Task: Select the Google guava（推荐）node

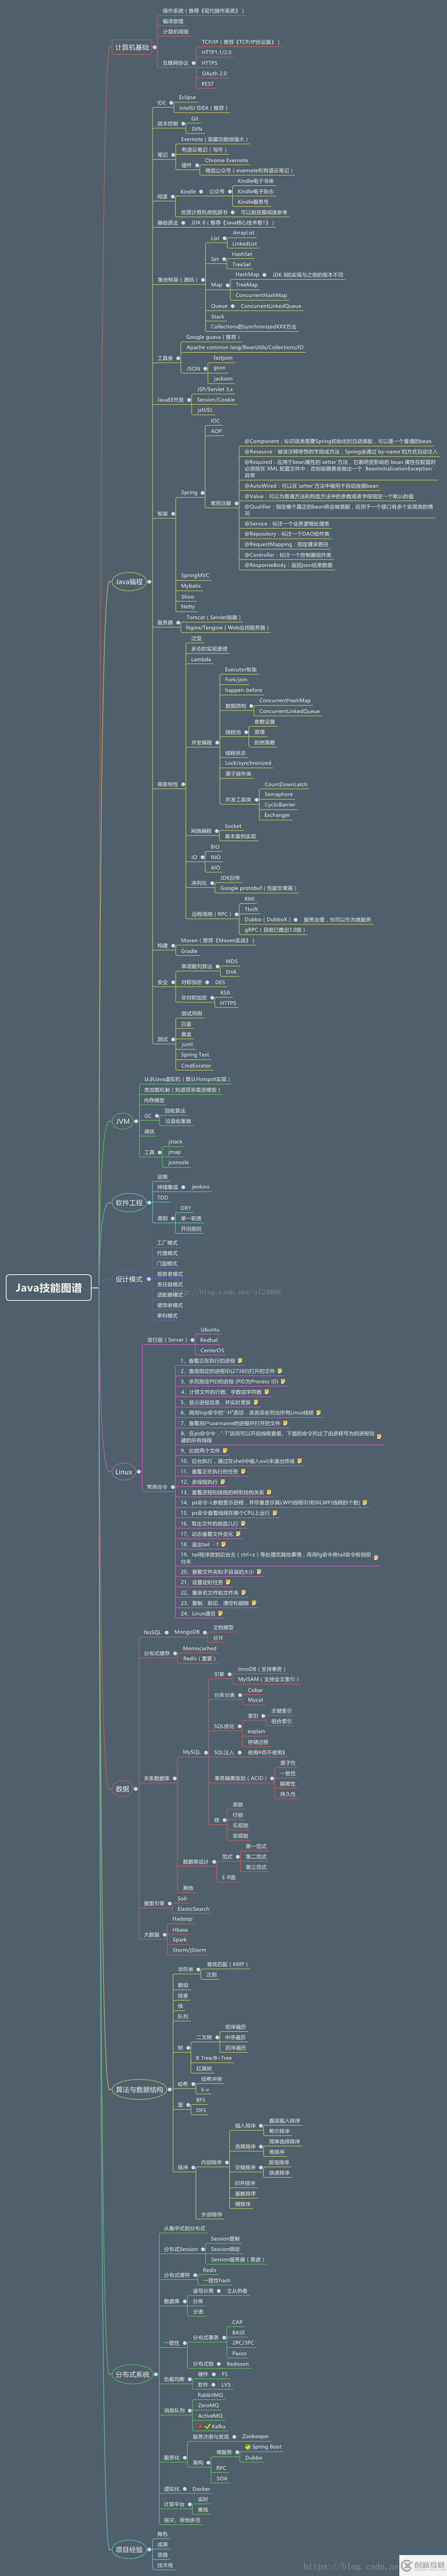Action: point(213,337)
